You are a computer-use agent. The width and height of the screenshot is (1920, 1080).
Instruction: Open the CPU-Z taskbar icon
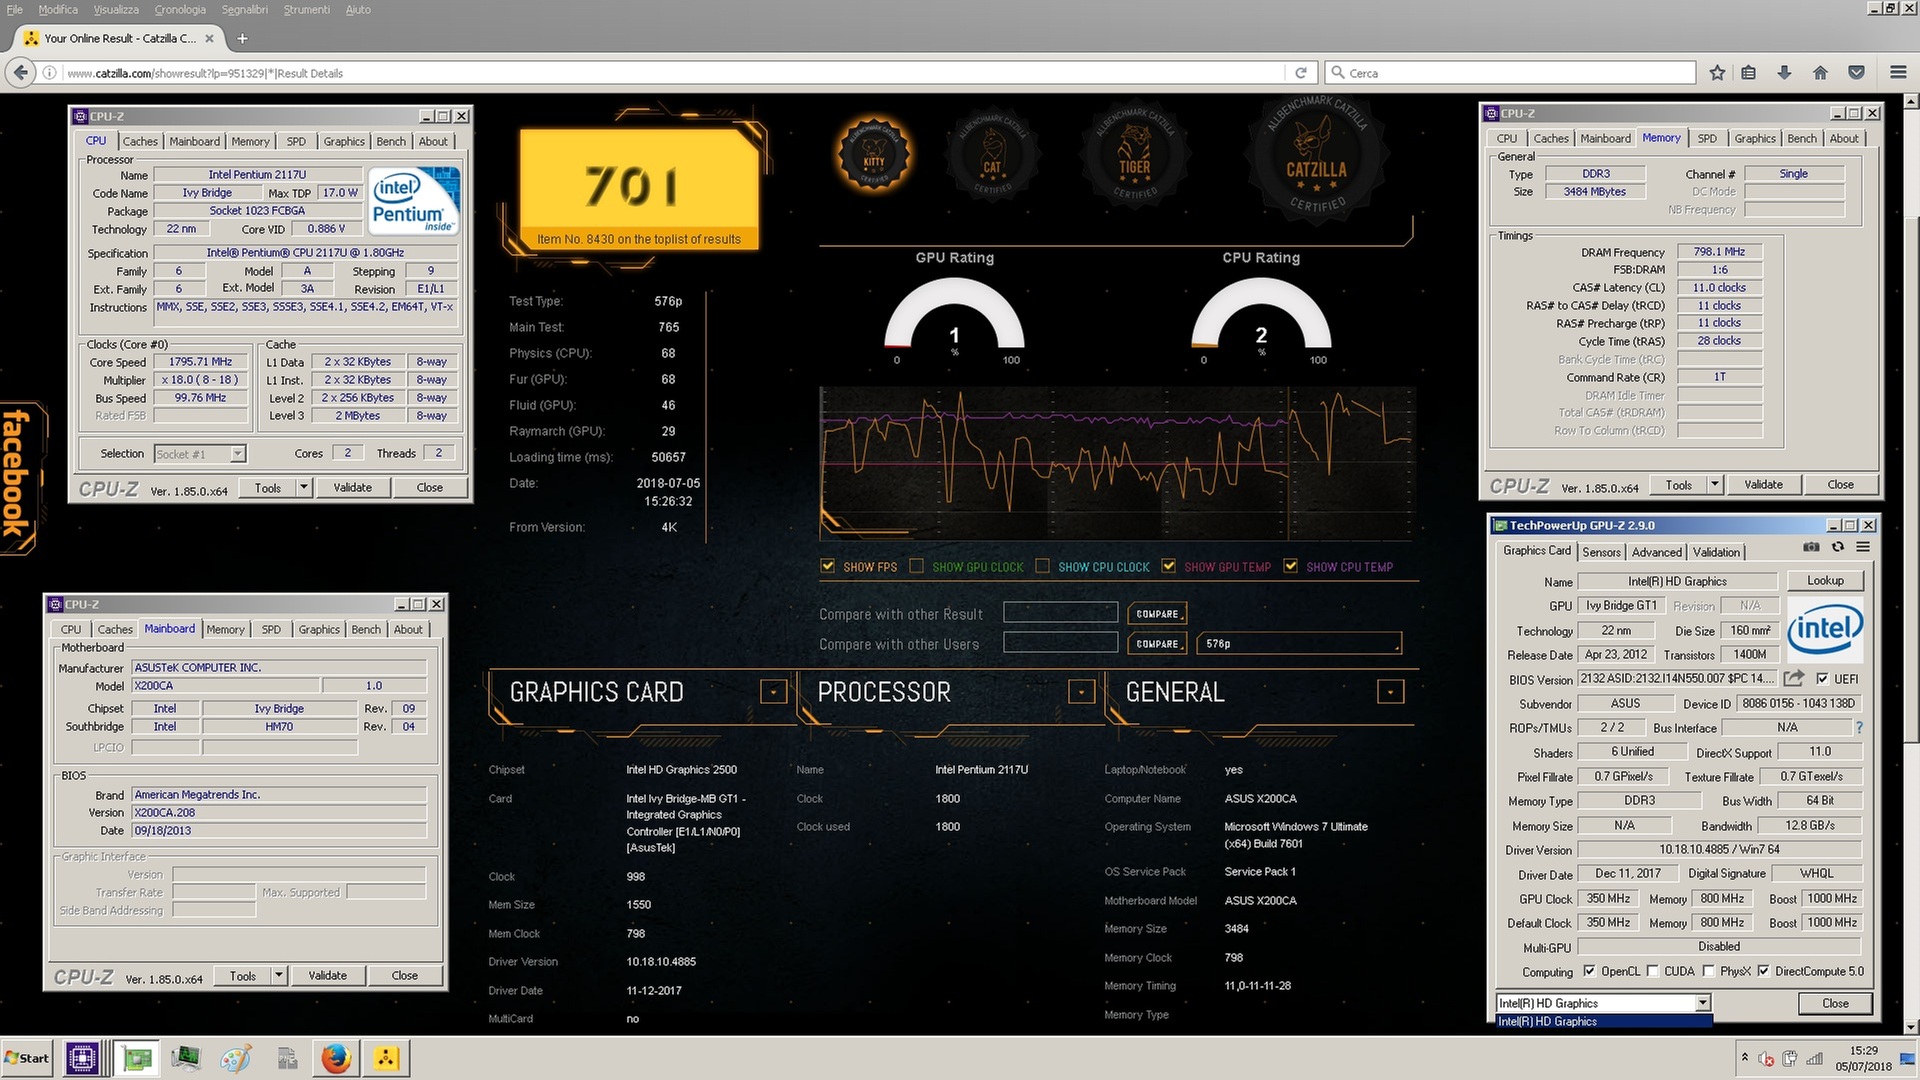point(82,1057)
